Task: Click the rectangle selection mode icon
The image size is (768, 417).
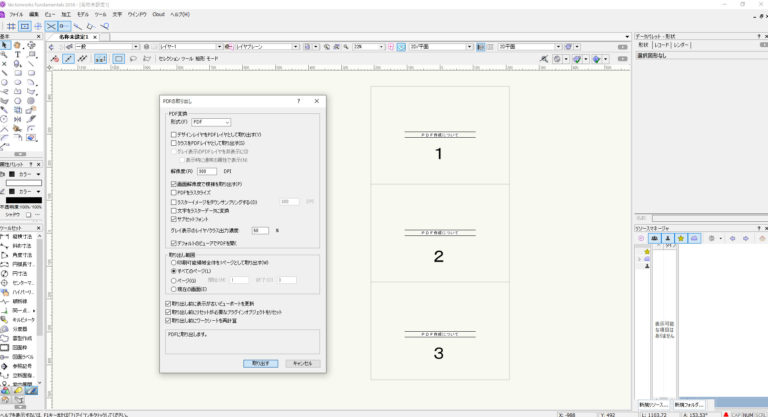Action: click(x=119, y=59)
